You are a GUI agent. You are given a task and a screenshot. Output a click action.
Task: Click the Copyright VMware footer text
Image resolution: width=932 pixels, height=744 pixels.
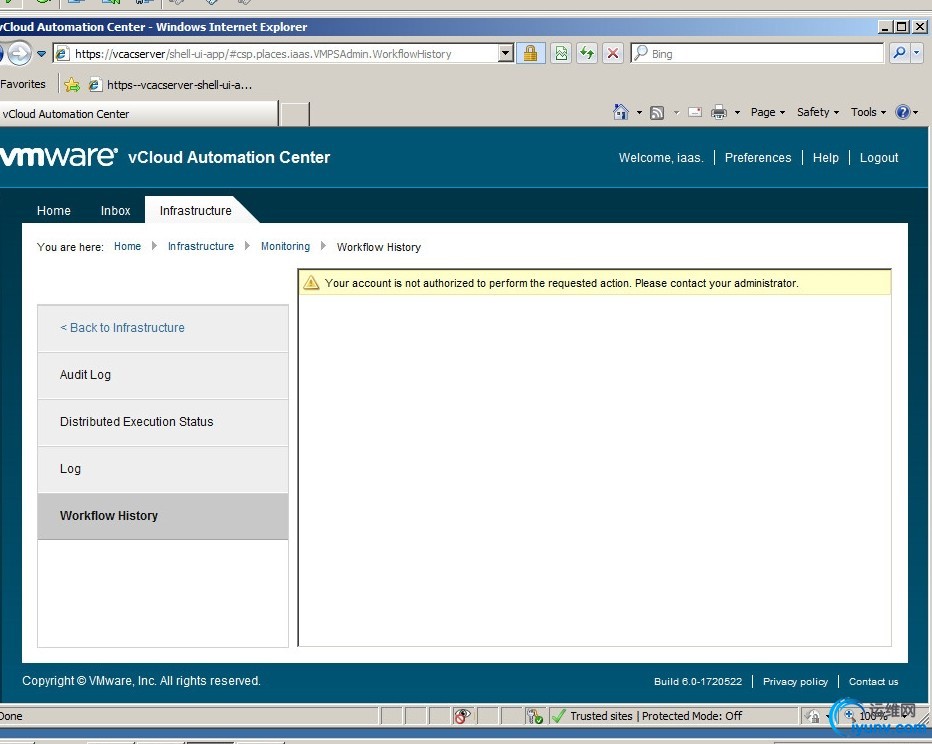(141, 681)
